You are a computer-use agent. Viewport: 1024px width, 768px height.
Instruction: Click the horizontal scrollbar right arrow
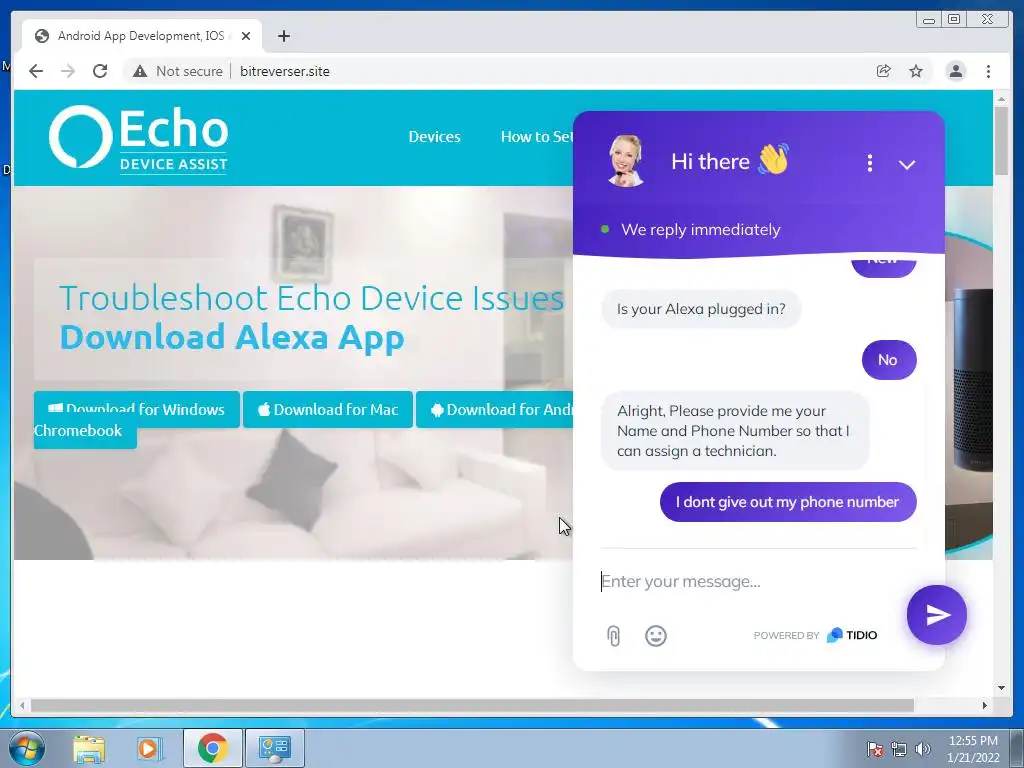pyautogui.click(x=985, y=705)
